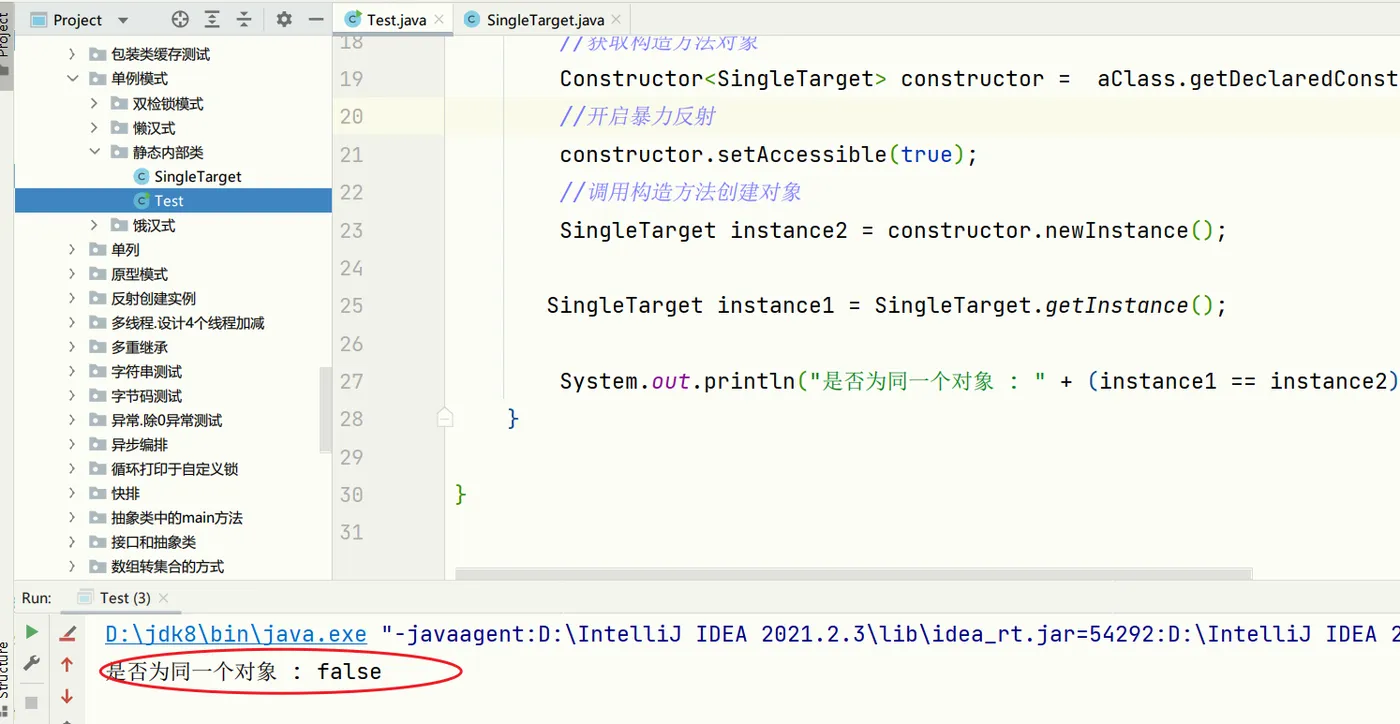Click red Up arrow in Run panel

[x=67, y=664]
